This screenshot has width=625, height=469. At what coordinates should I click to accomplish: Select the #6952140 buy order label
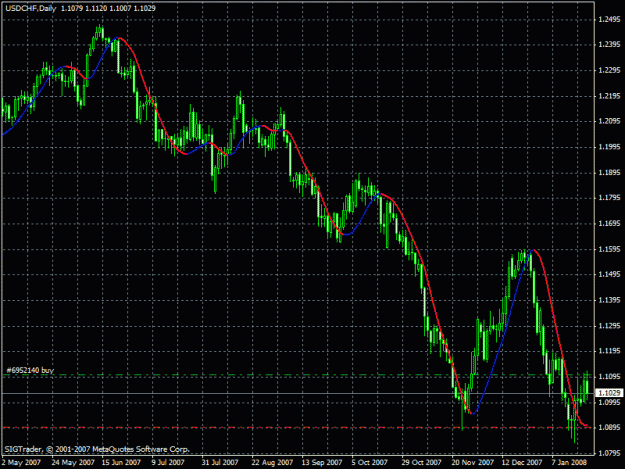click(30, 370)
